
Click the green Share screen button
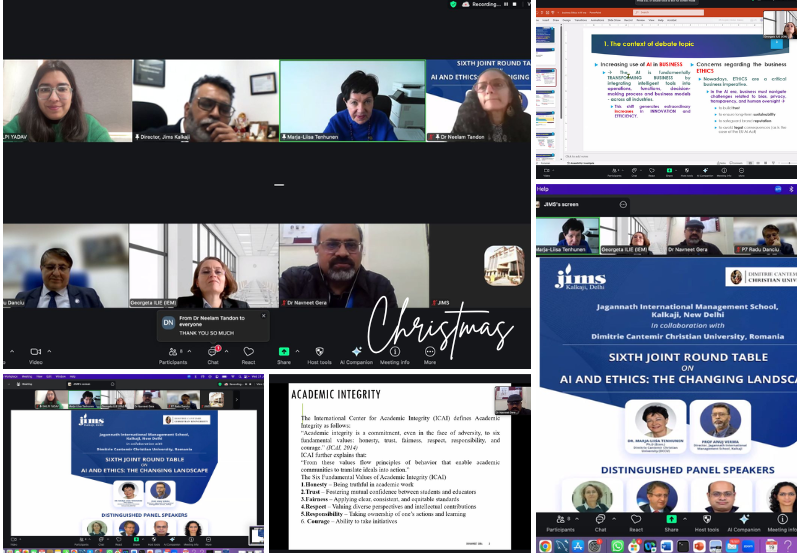[284, 352]
